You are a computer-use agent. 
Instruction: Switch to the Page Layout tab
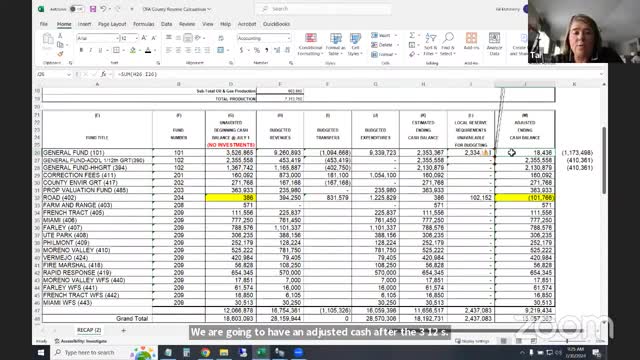(112, 24)
